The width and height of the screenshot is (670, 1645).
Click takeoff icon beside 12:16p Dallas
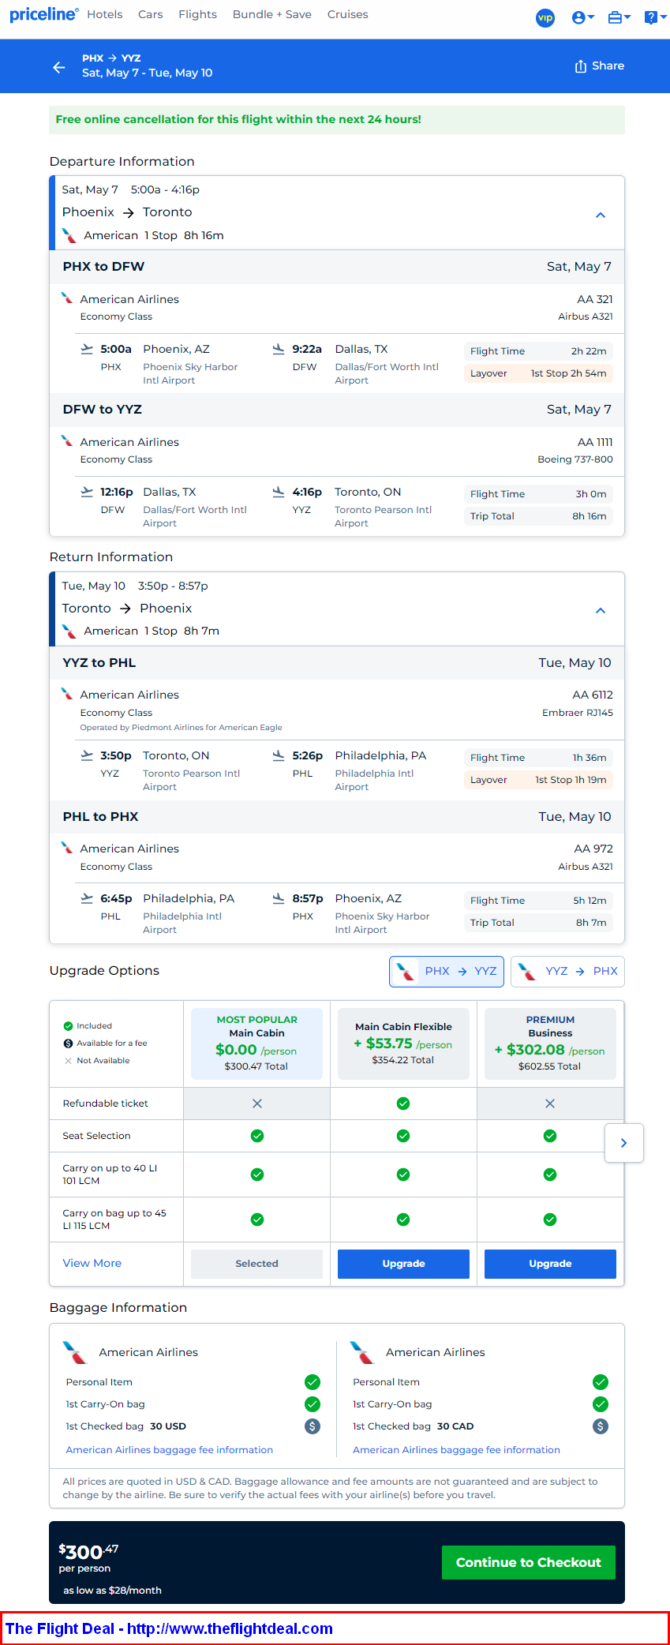pos(87,492)
